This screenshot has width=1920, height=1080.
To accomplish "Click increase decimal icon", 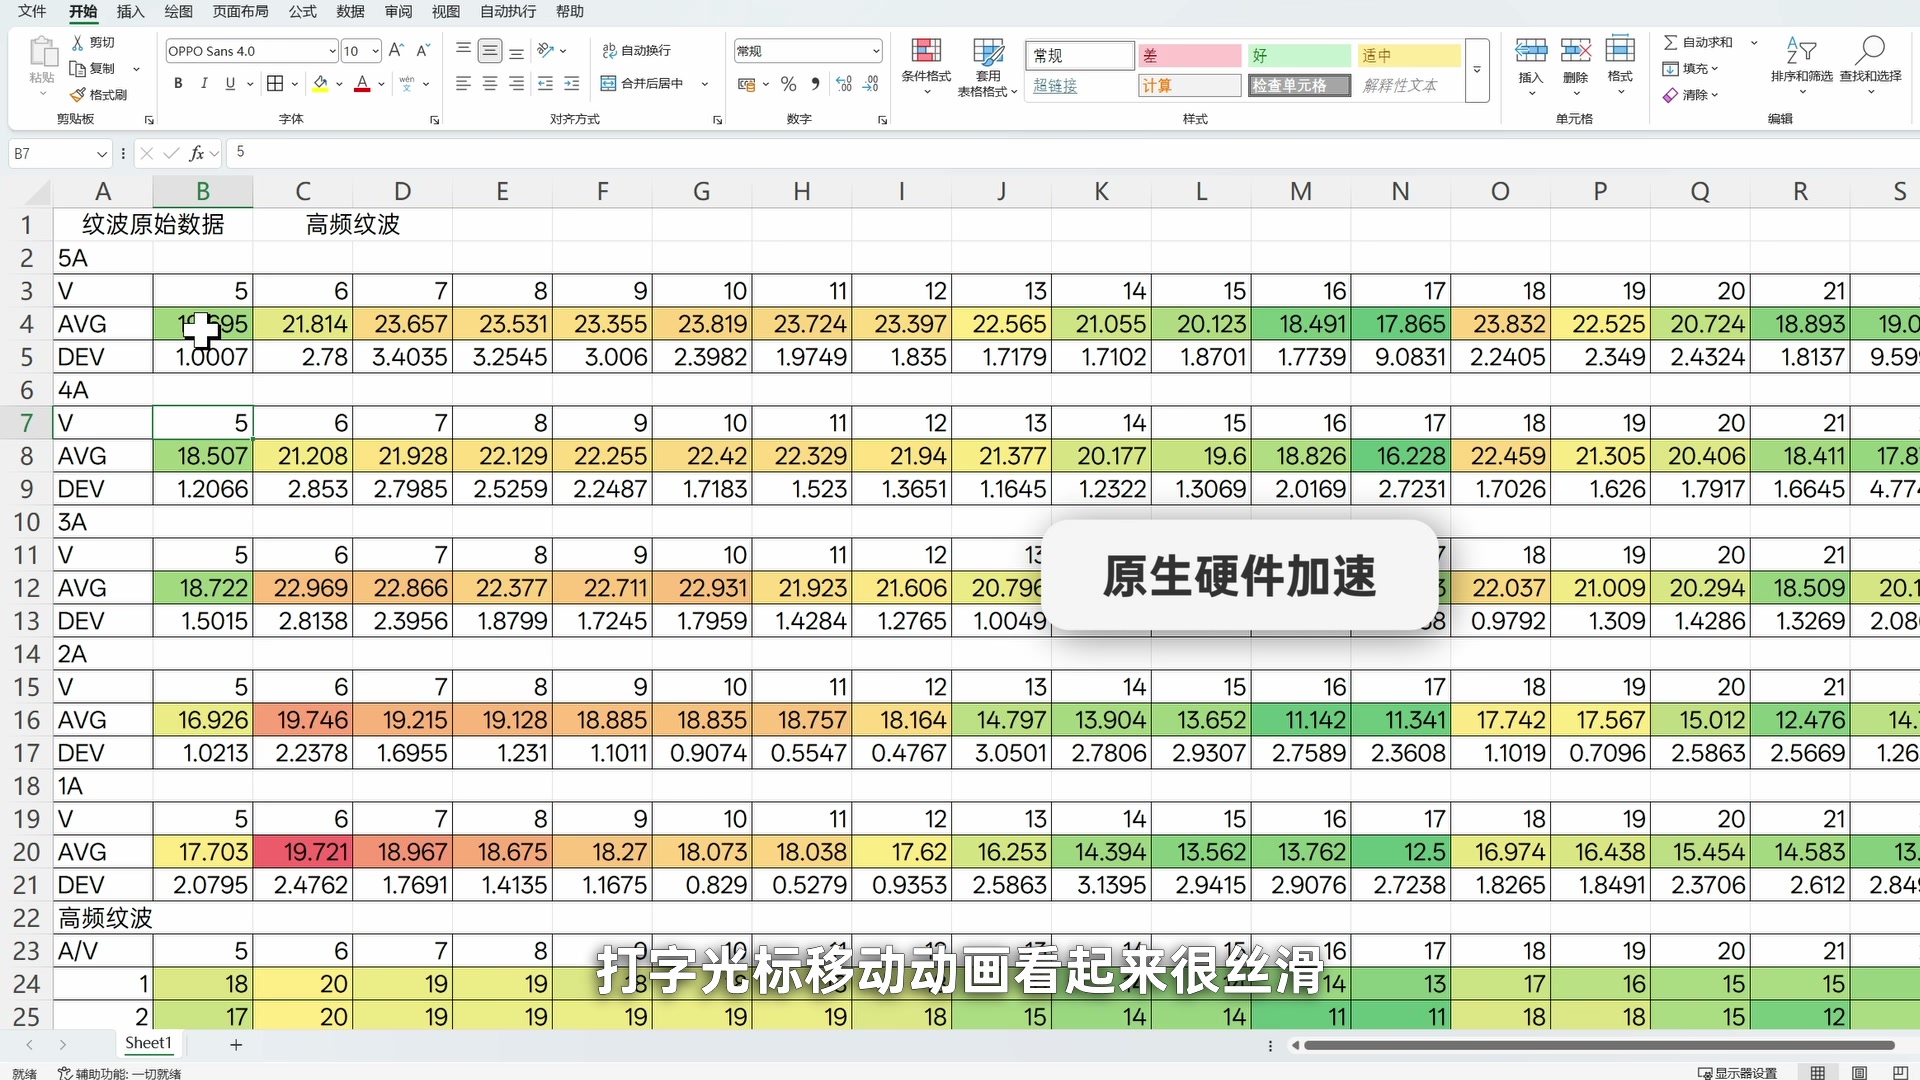I will pyautogui.click(x=844, y=84).
